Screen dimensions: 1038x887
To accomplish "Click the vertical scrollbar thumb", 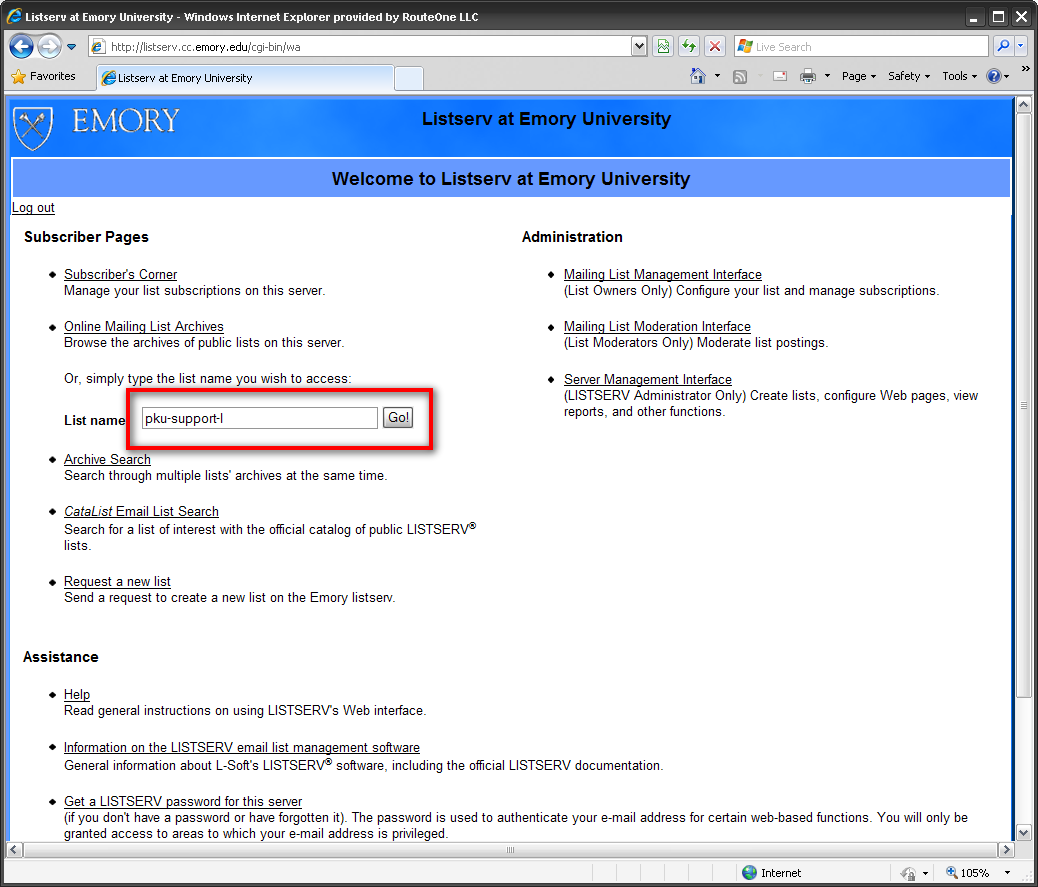I will [1023, 405].
